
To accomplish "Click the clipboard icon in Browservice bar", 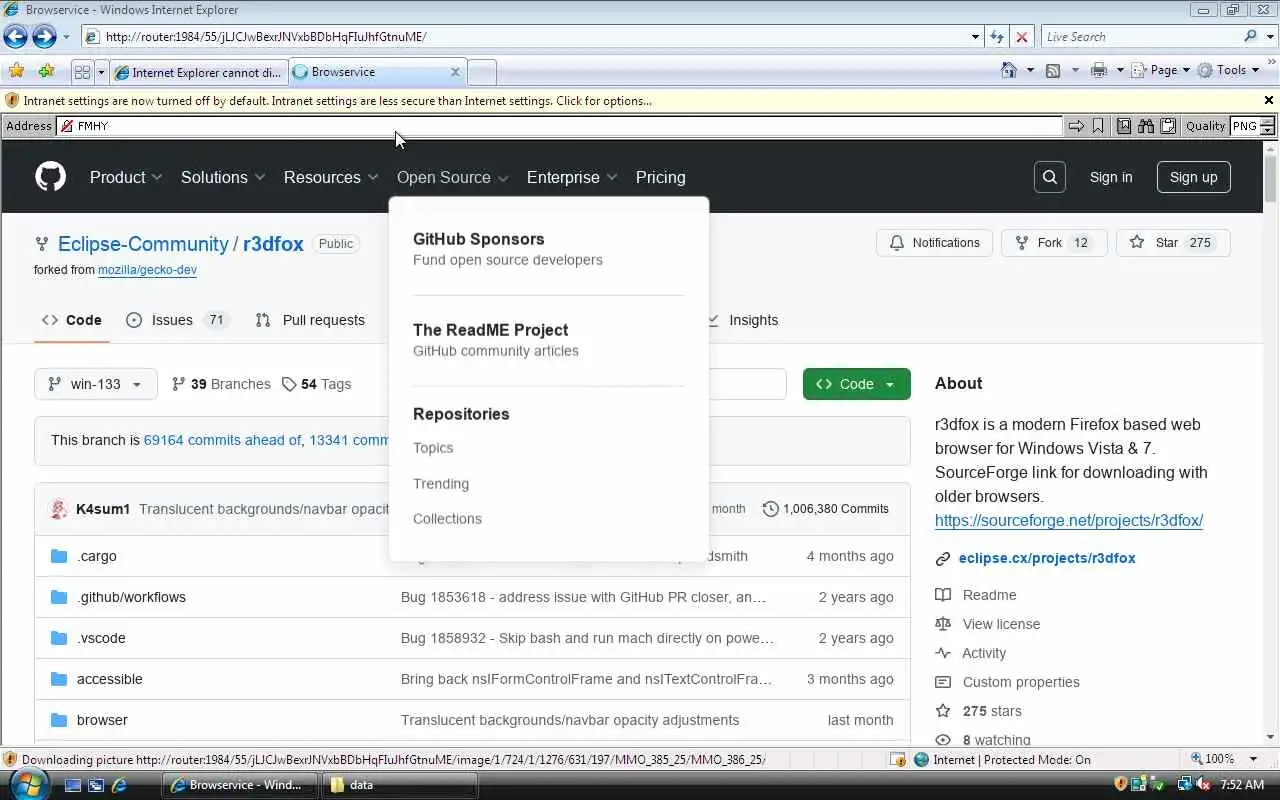I will click(x=1167, y=126).
